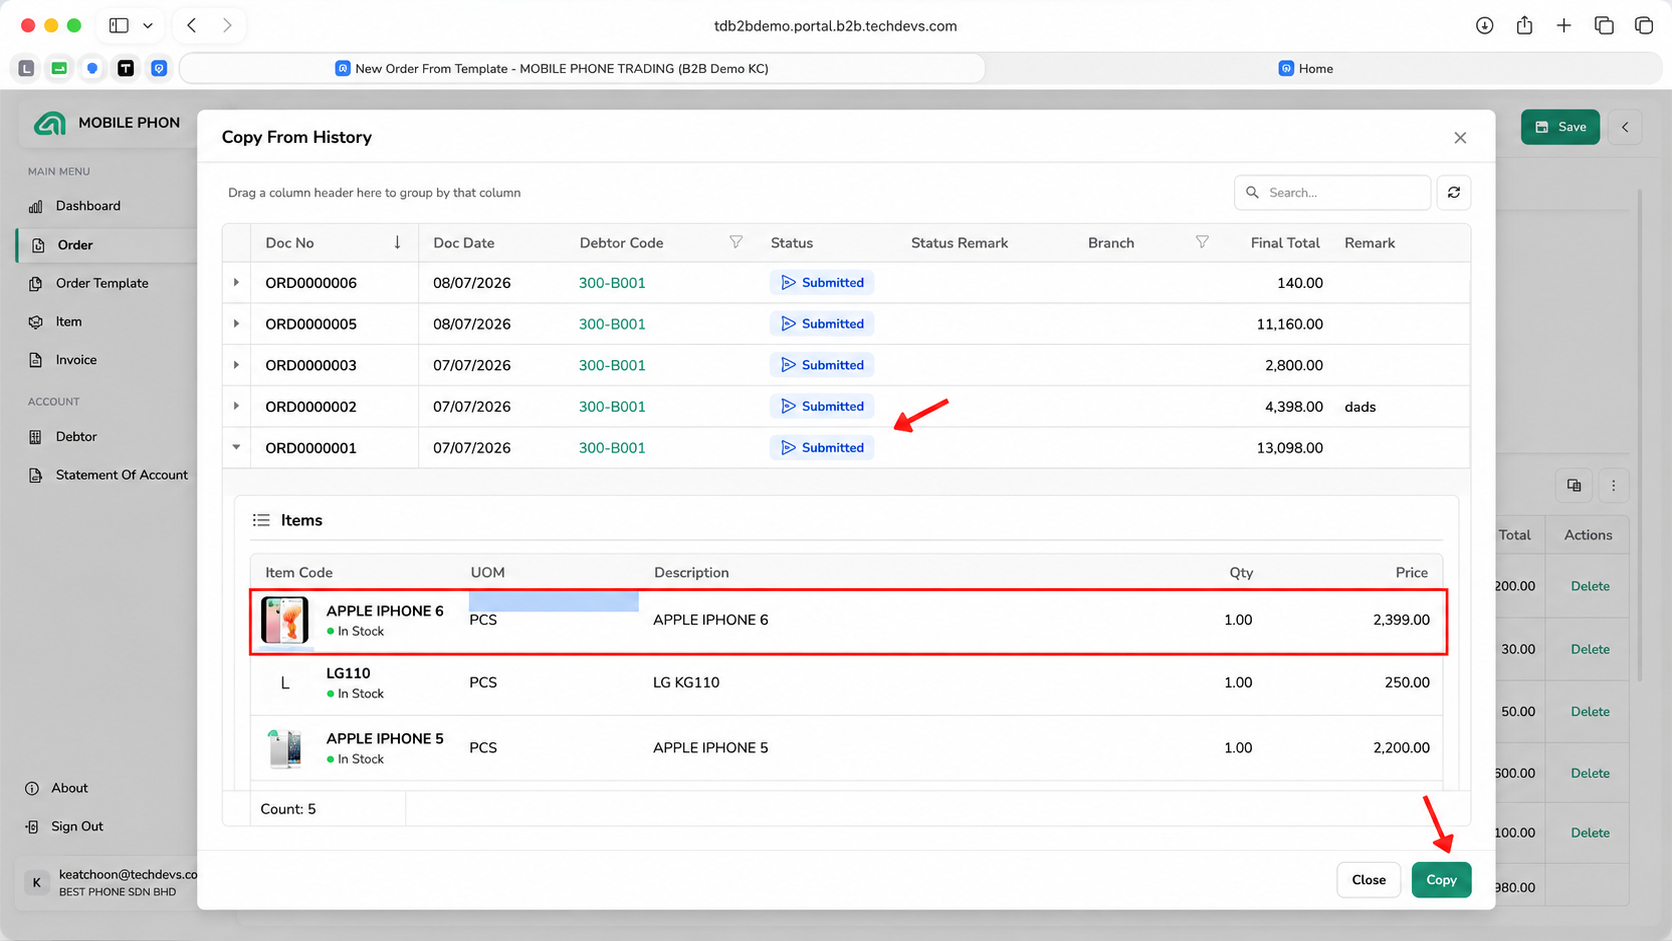
Task: Open Debtor Code column filter
Action: [x=736, y=242]
